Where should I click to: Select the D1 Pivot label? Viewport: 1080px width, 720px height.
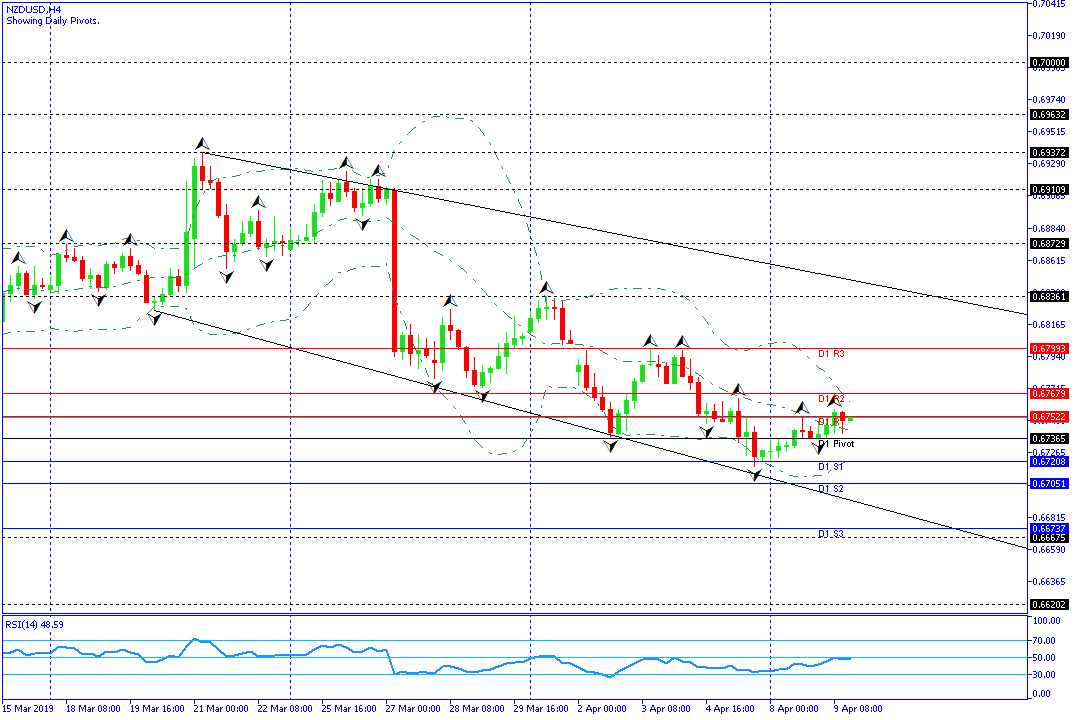836,444
